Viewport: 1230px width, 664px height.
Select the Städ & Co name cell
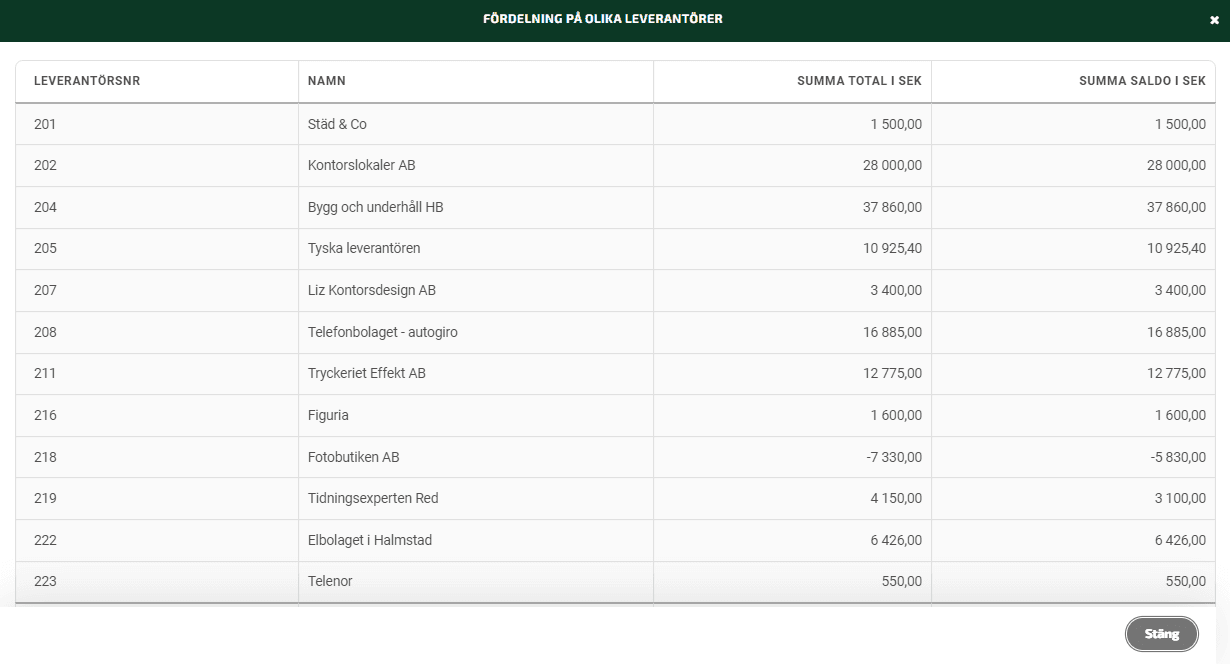pos(476,124)
